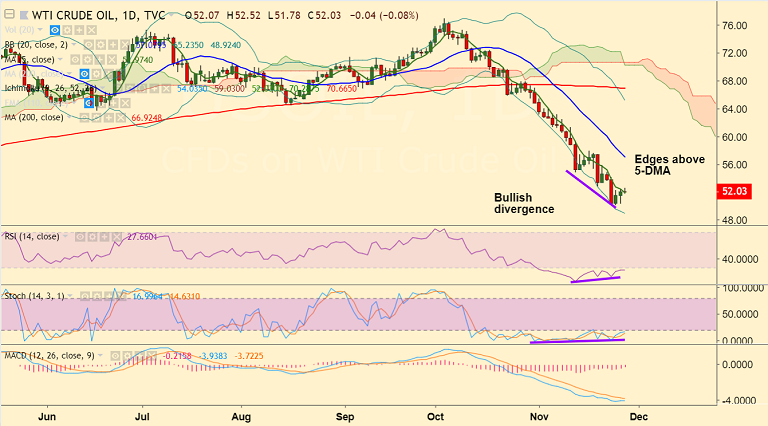The width and height of the screenshot is (768, 426).
Task: Click the plus icon on the EMA (110) row
Action: click(114, 103)
